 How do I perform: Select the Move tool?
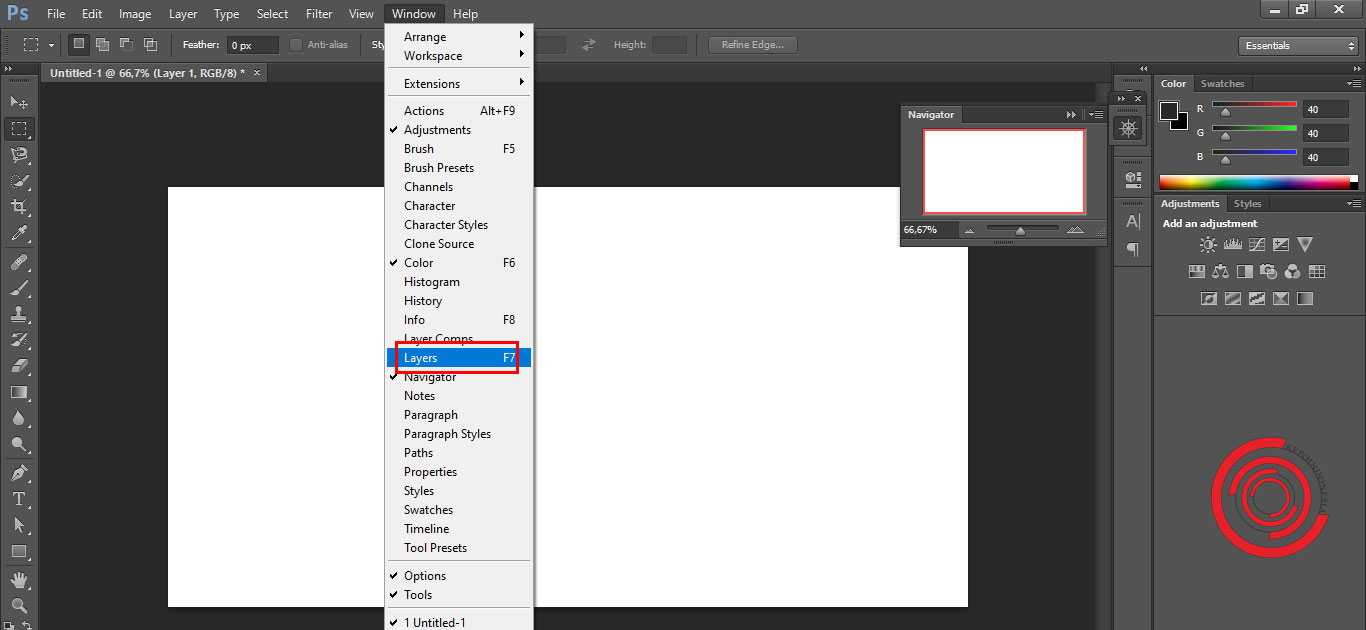click(x=20, y=101)
